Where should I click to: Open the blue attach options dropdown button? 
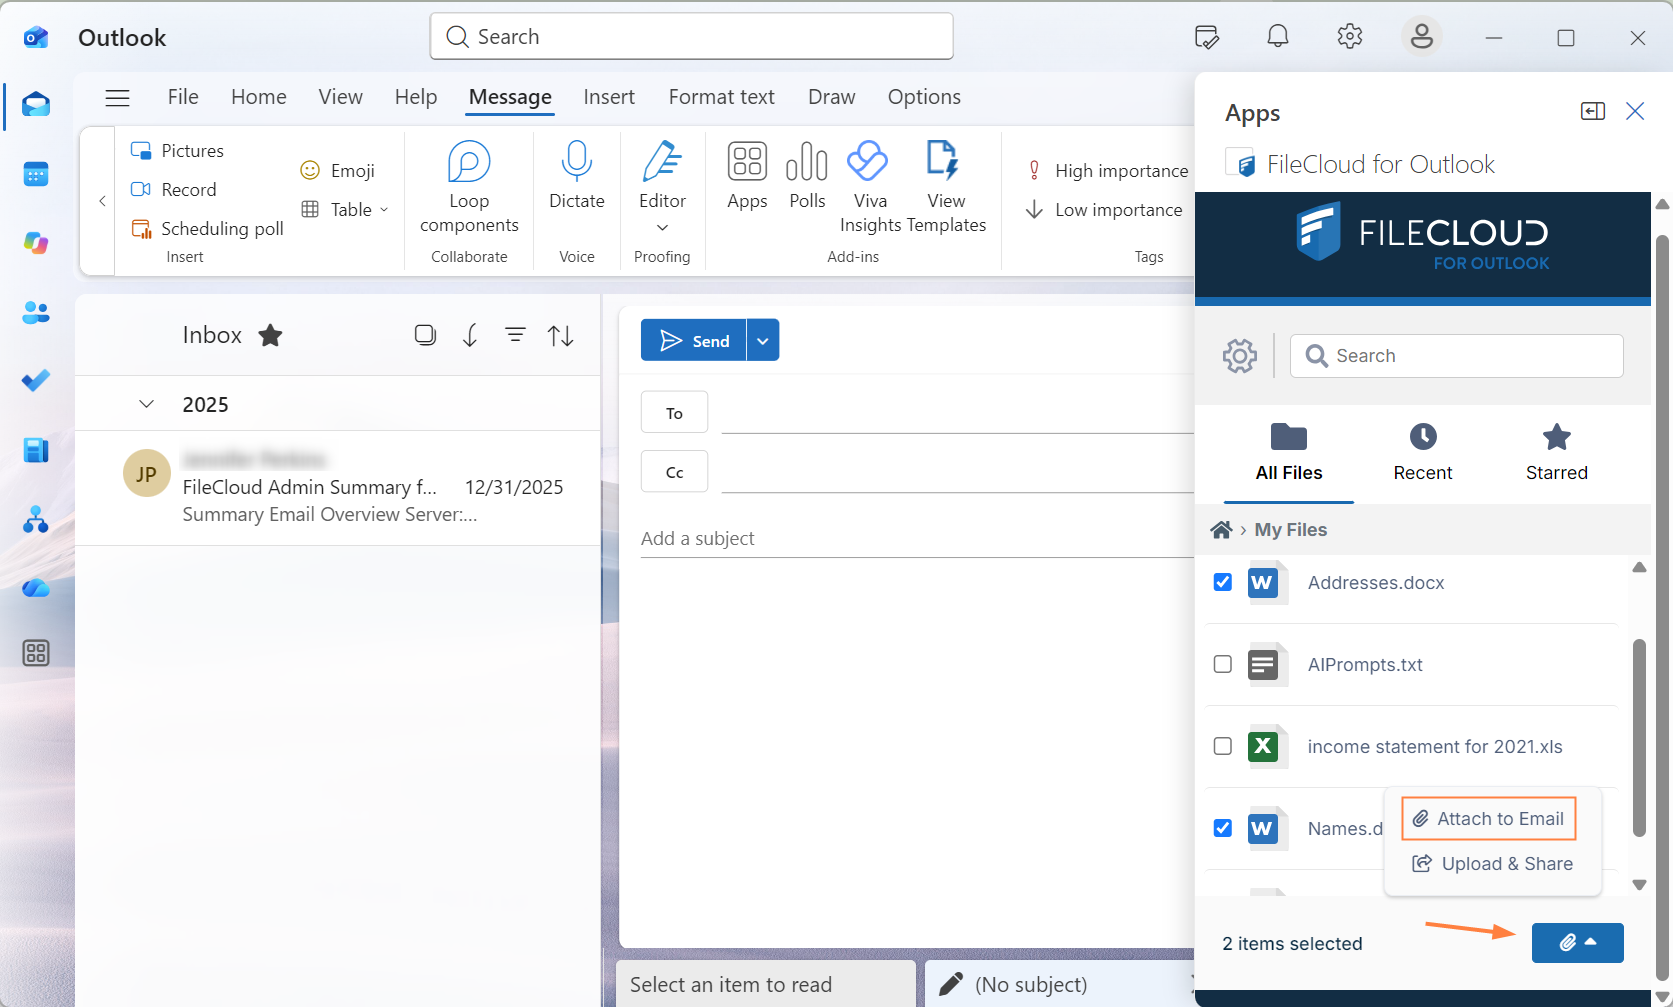tap(1577, 942)
